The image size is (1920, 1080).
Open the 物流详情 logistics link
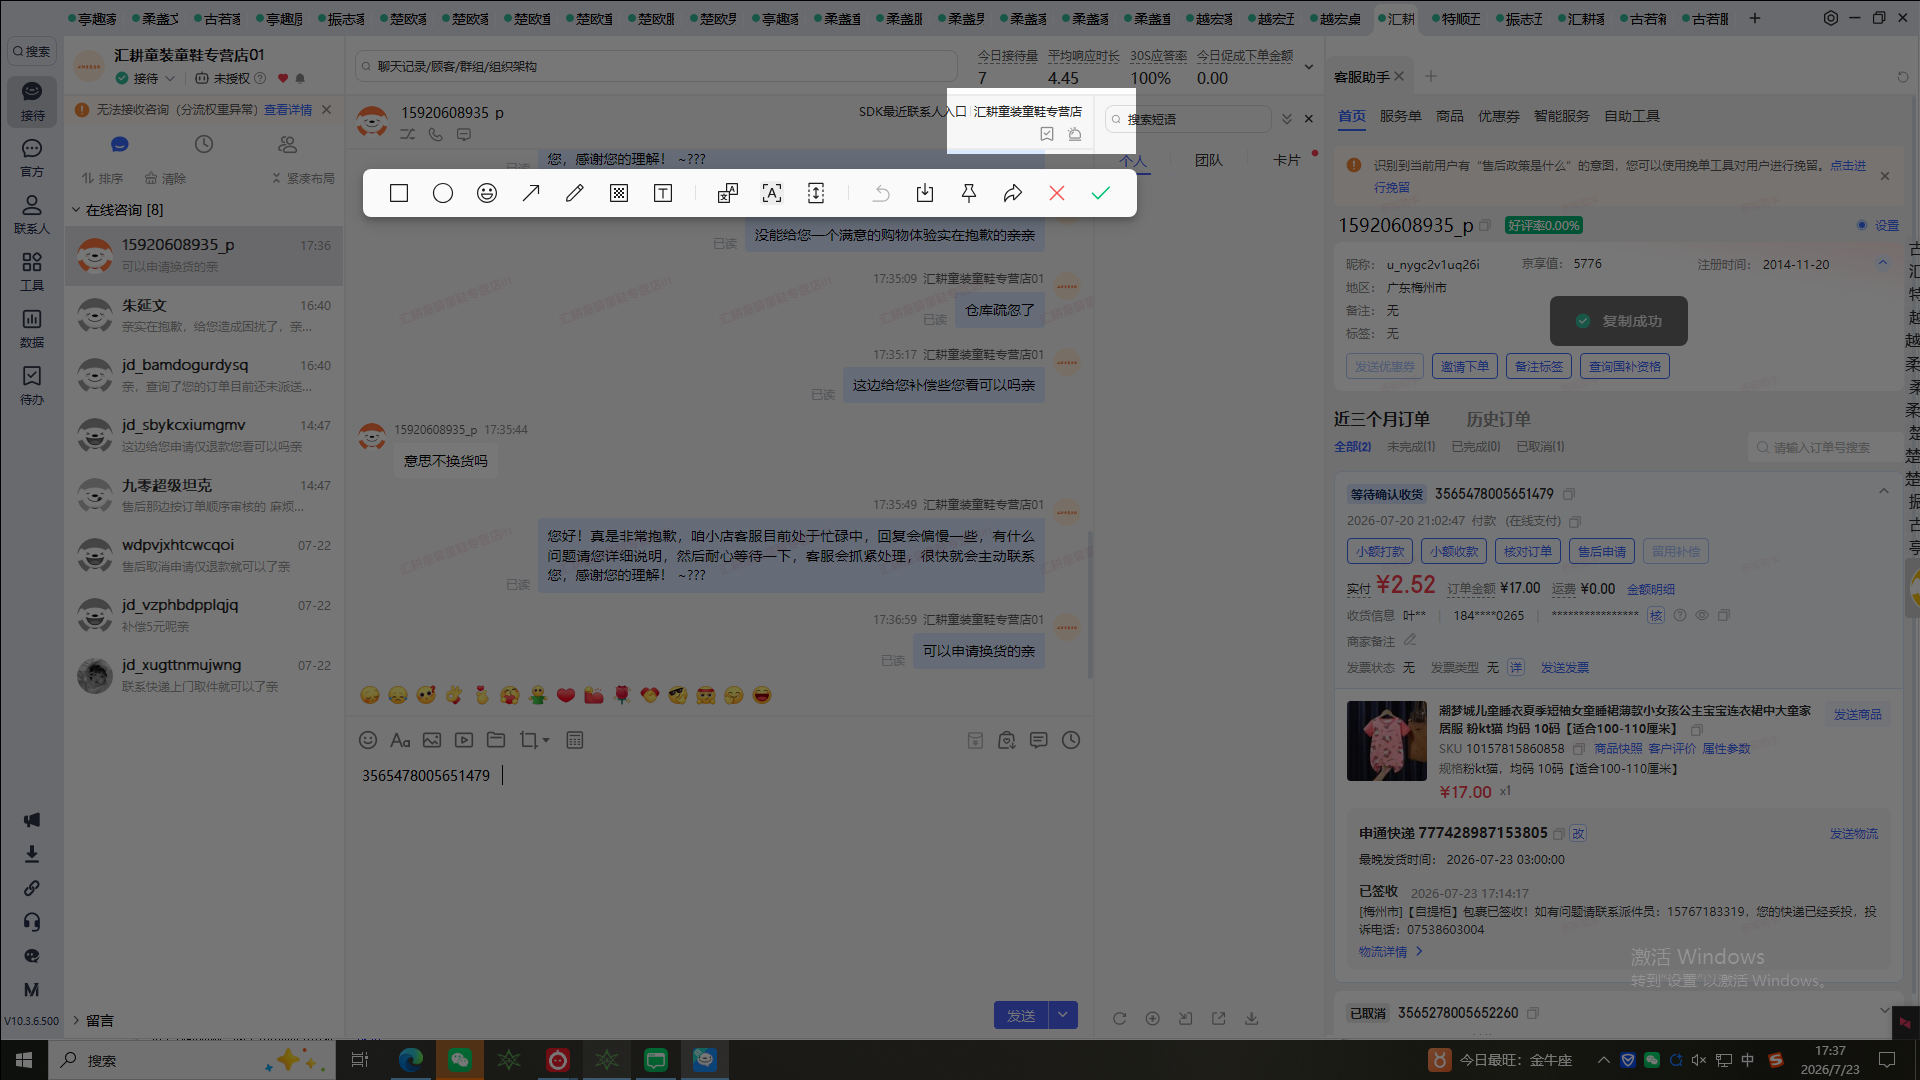(x=1390, y=951)
